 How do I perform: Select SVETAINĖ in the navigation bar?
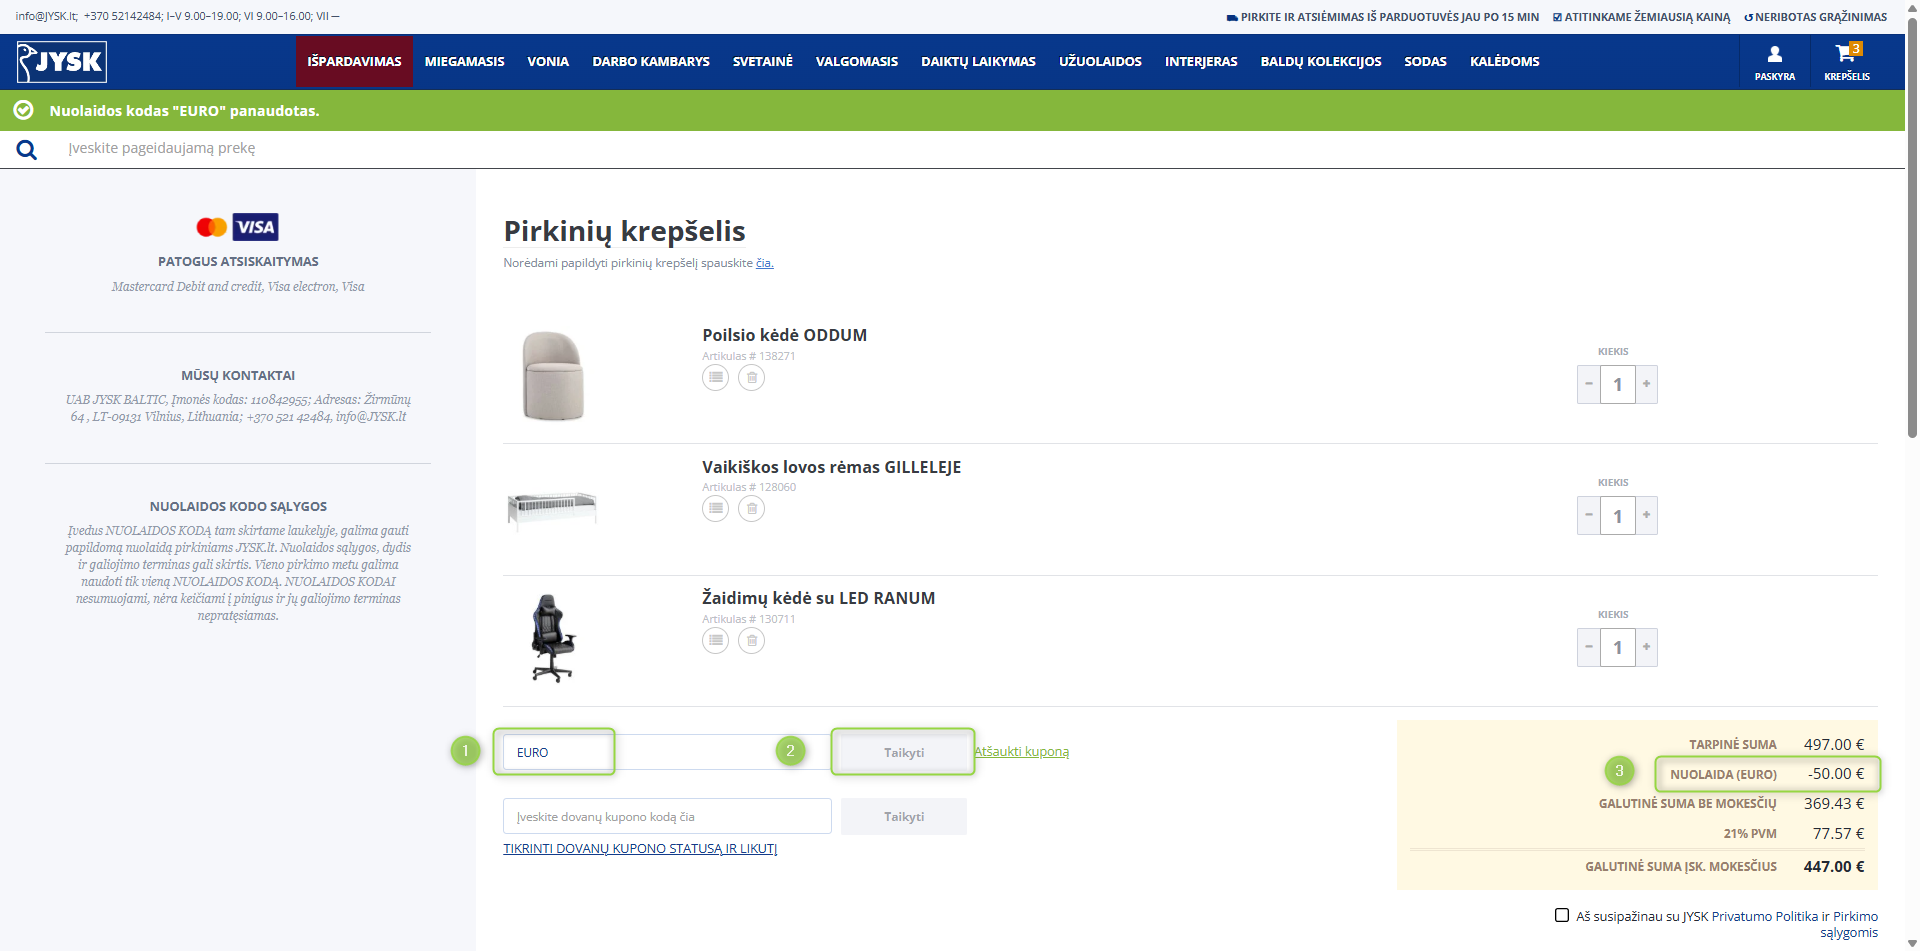tap(763, 62)
